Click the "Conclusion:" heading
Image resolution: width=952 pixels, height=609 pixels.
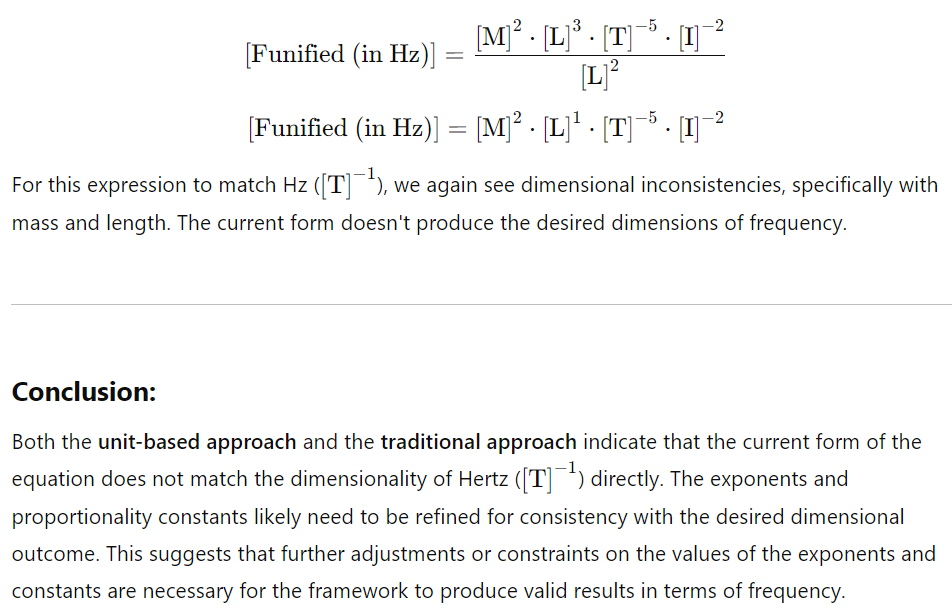click(x=84, y=392)
